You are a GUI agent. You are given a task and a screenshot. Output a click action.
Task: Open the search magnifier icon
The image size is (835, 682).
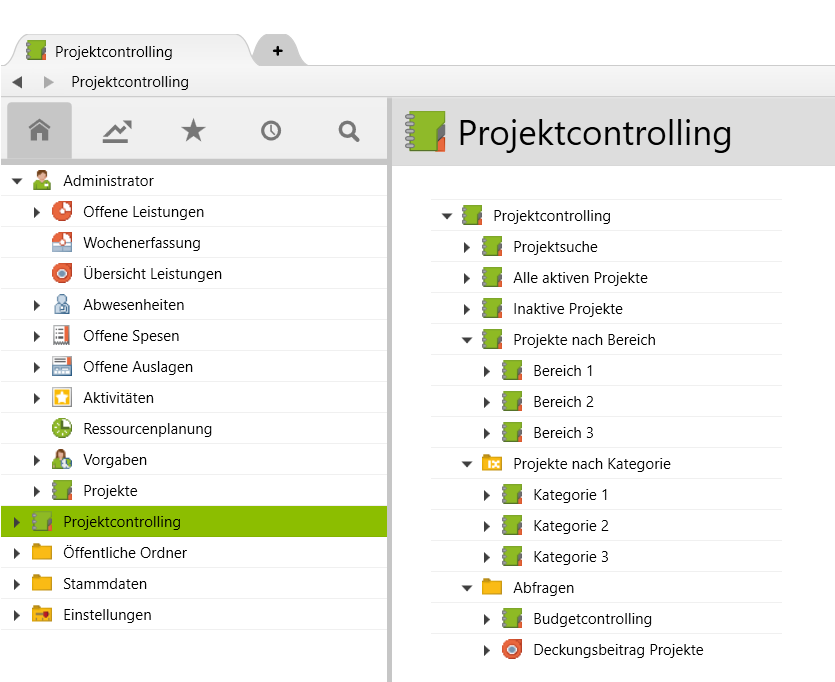coord(347,130)
